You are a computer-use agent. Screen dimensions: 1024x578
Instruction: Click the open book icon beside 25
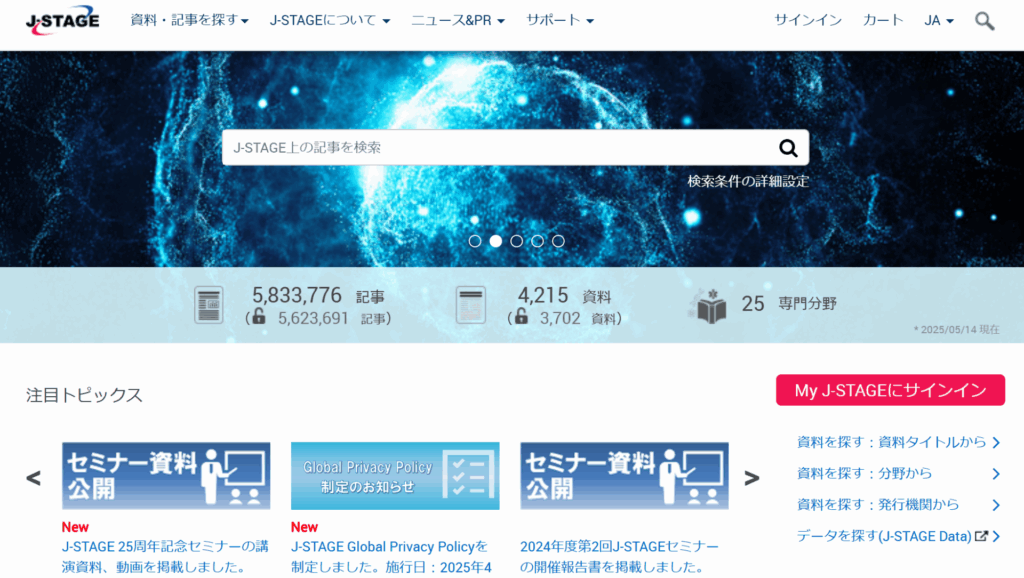(x=709, y=306)
